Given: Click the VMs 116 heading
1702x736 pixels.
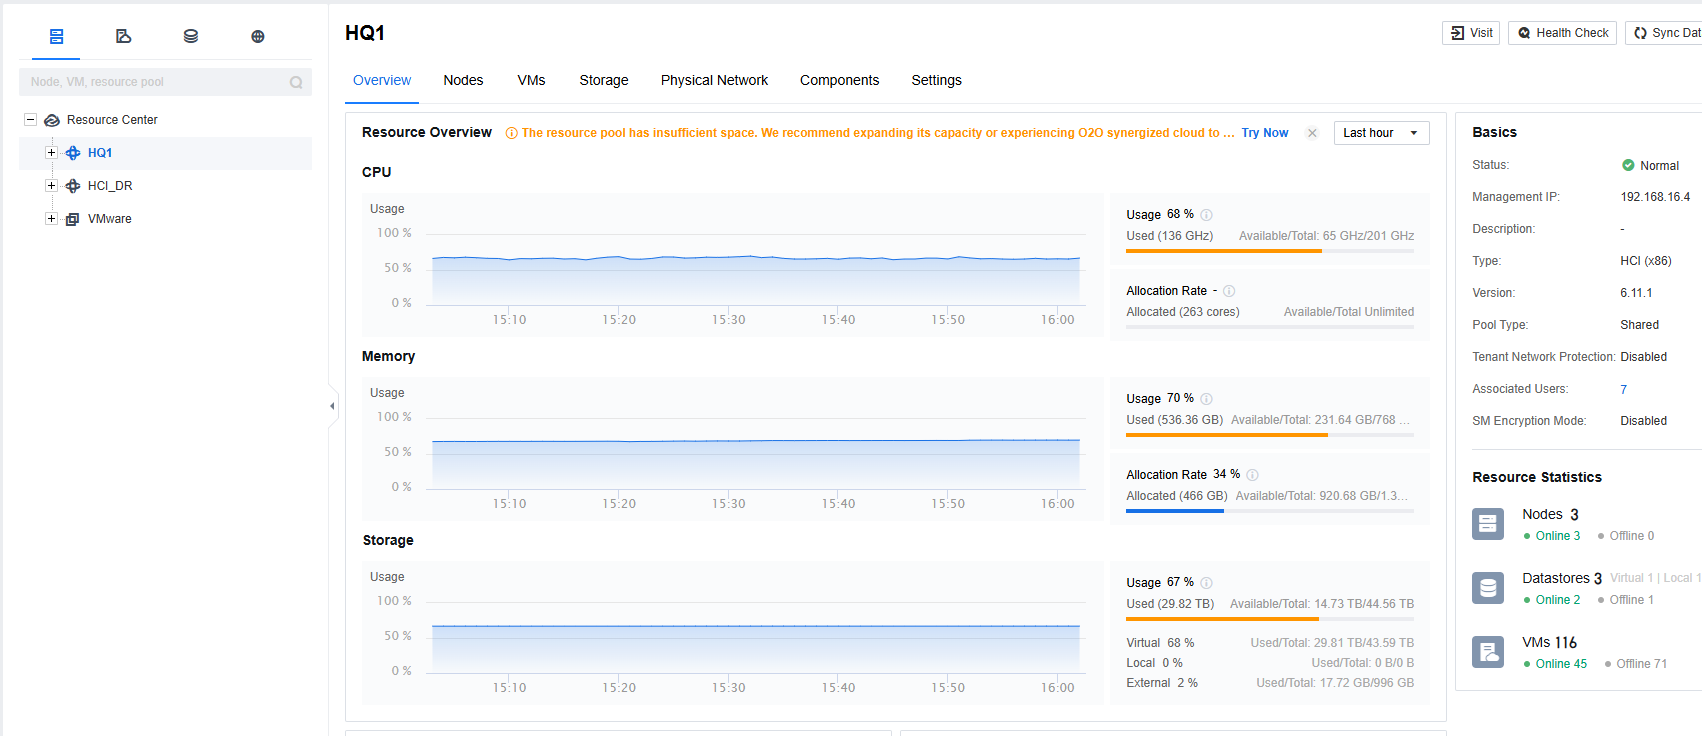Looking at the screenshot, I should (x=1549, y=642).
